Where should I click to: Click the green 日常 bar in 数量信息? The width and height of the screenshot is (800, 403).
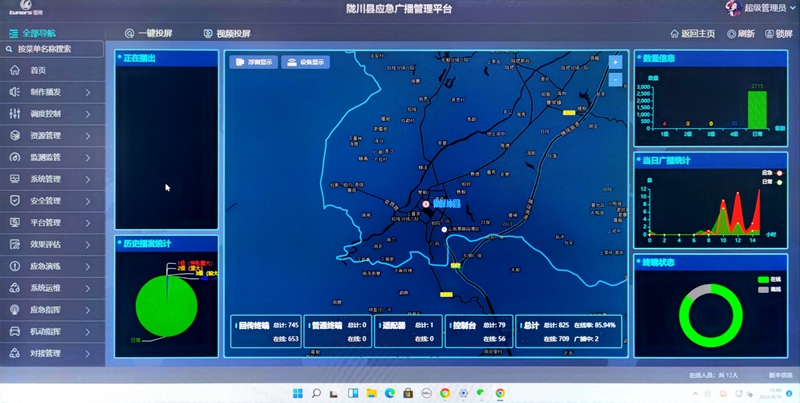click(757, 109)
